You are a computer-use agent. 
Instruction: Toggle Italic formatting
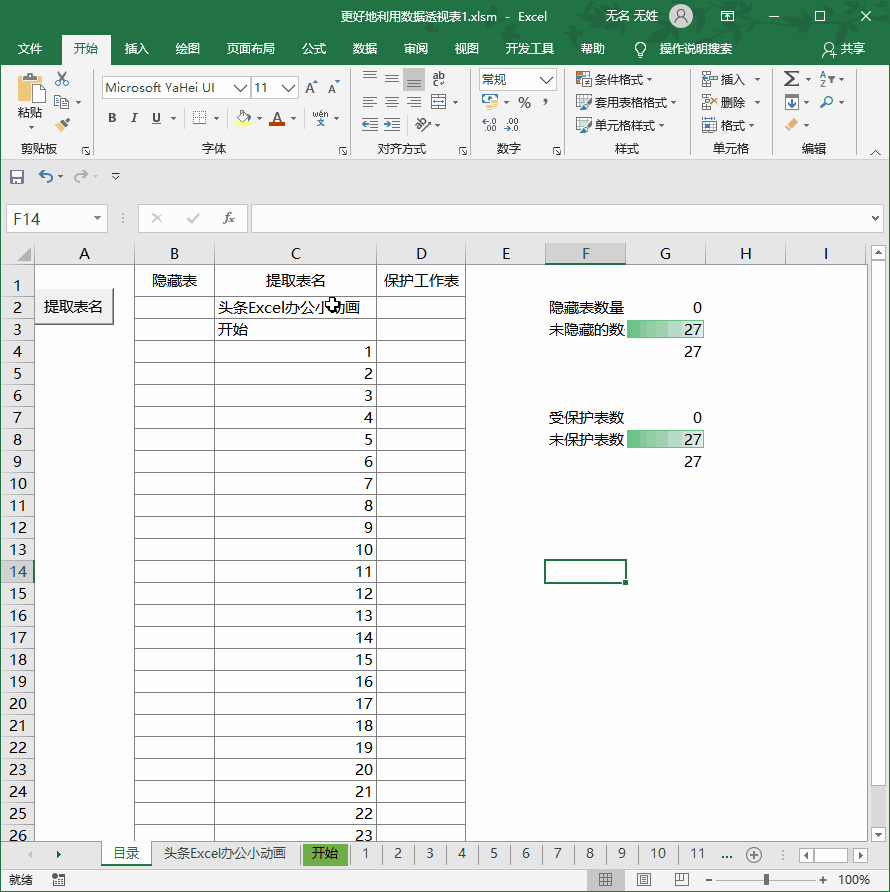134,118
